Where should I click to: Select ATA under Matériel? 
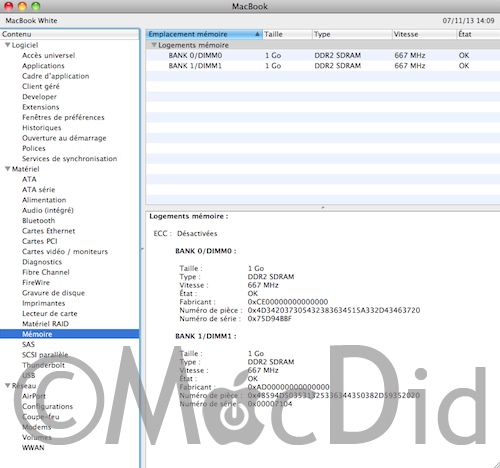point(29,179)
